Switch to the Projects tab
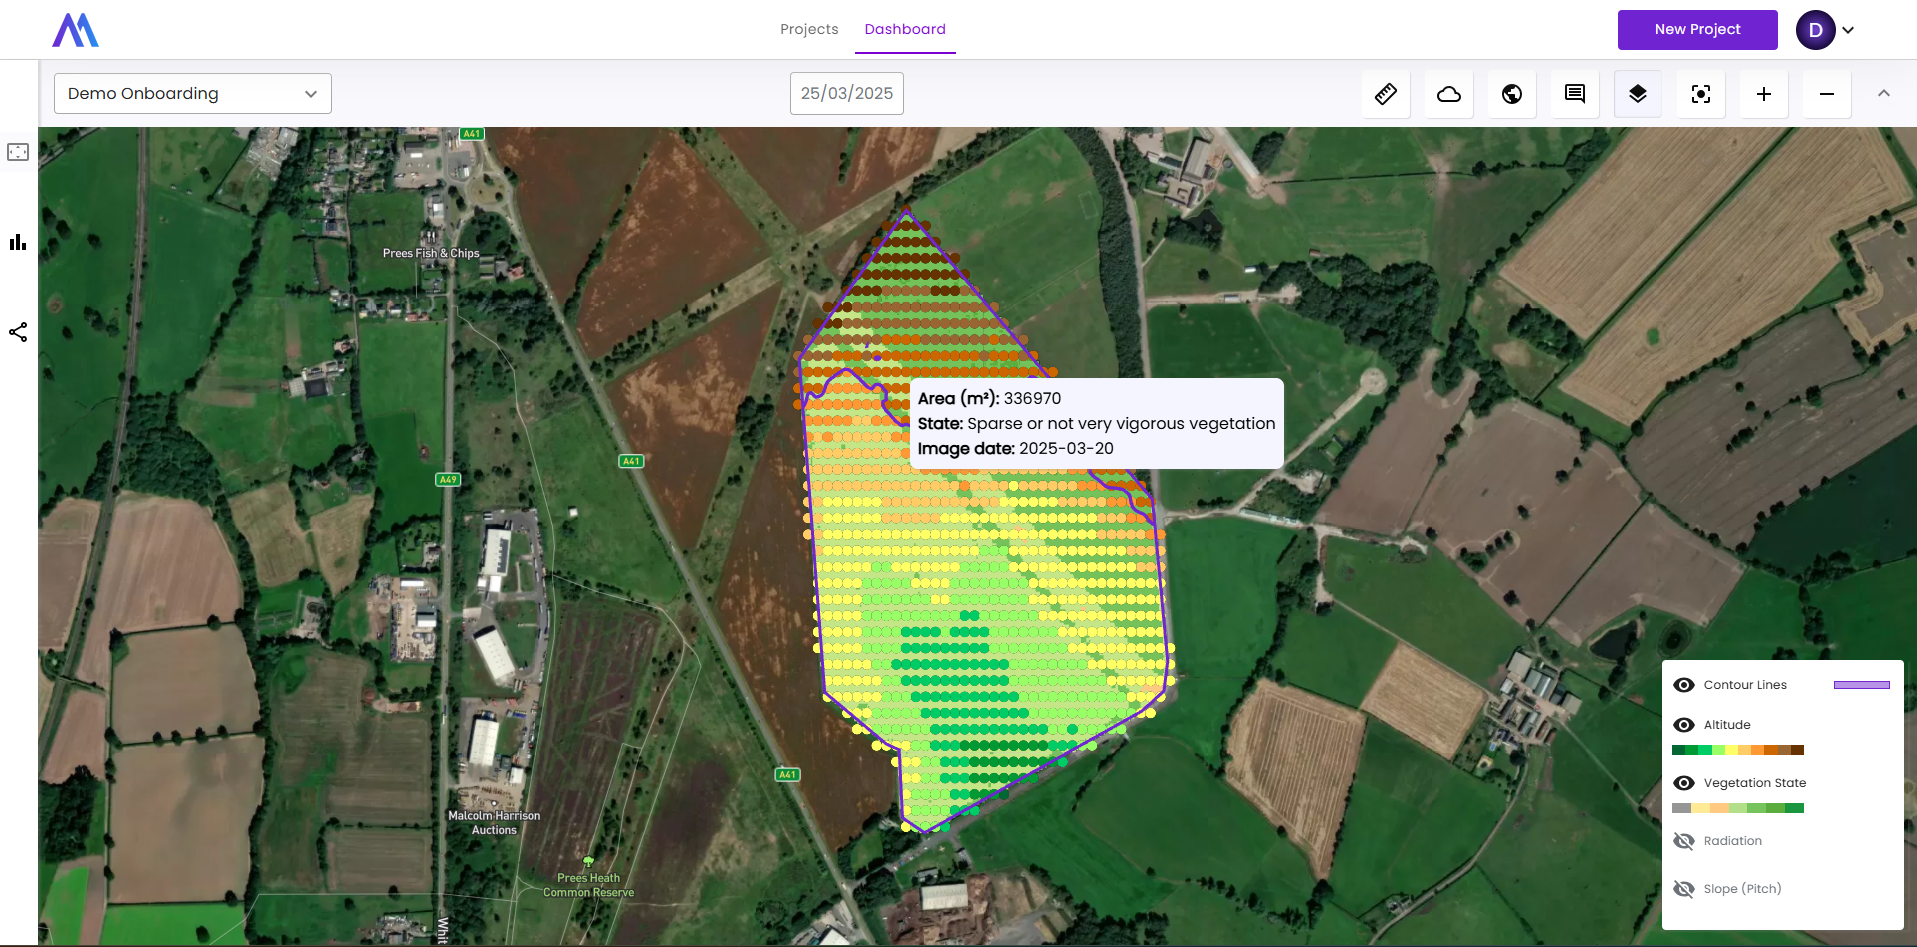 pyautogui.click(x=809, y=29)
